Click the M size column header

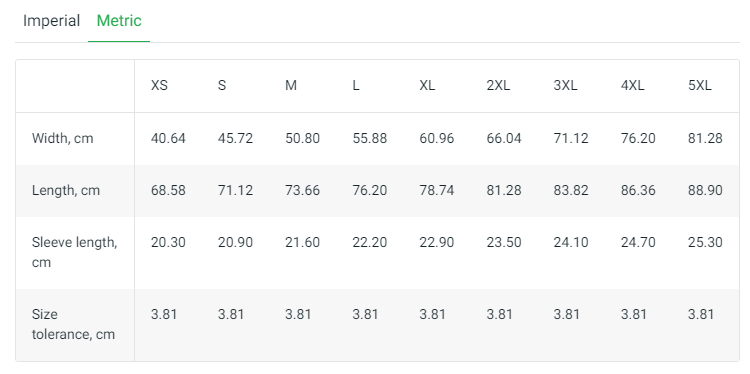(291, 86)
